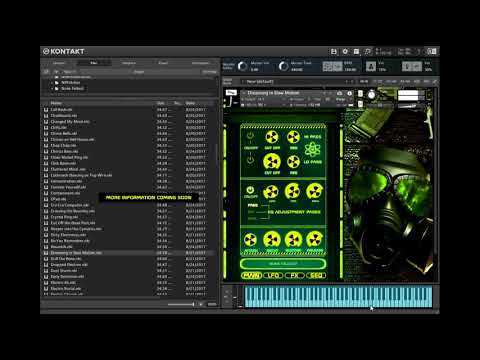The height and width of the screenshot is (360, 480).
Task: Click the Release envelope knob
Action: tap(314, 239)
